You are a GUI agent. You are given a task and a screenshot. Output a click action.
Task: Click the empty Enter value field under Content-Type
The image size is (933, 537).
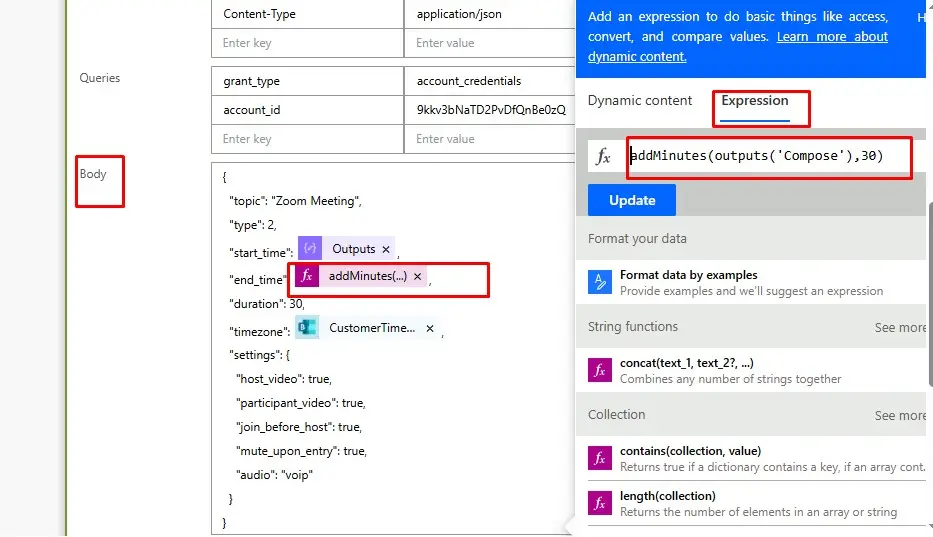[x=490, y=43]
